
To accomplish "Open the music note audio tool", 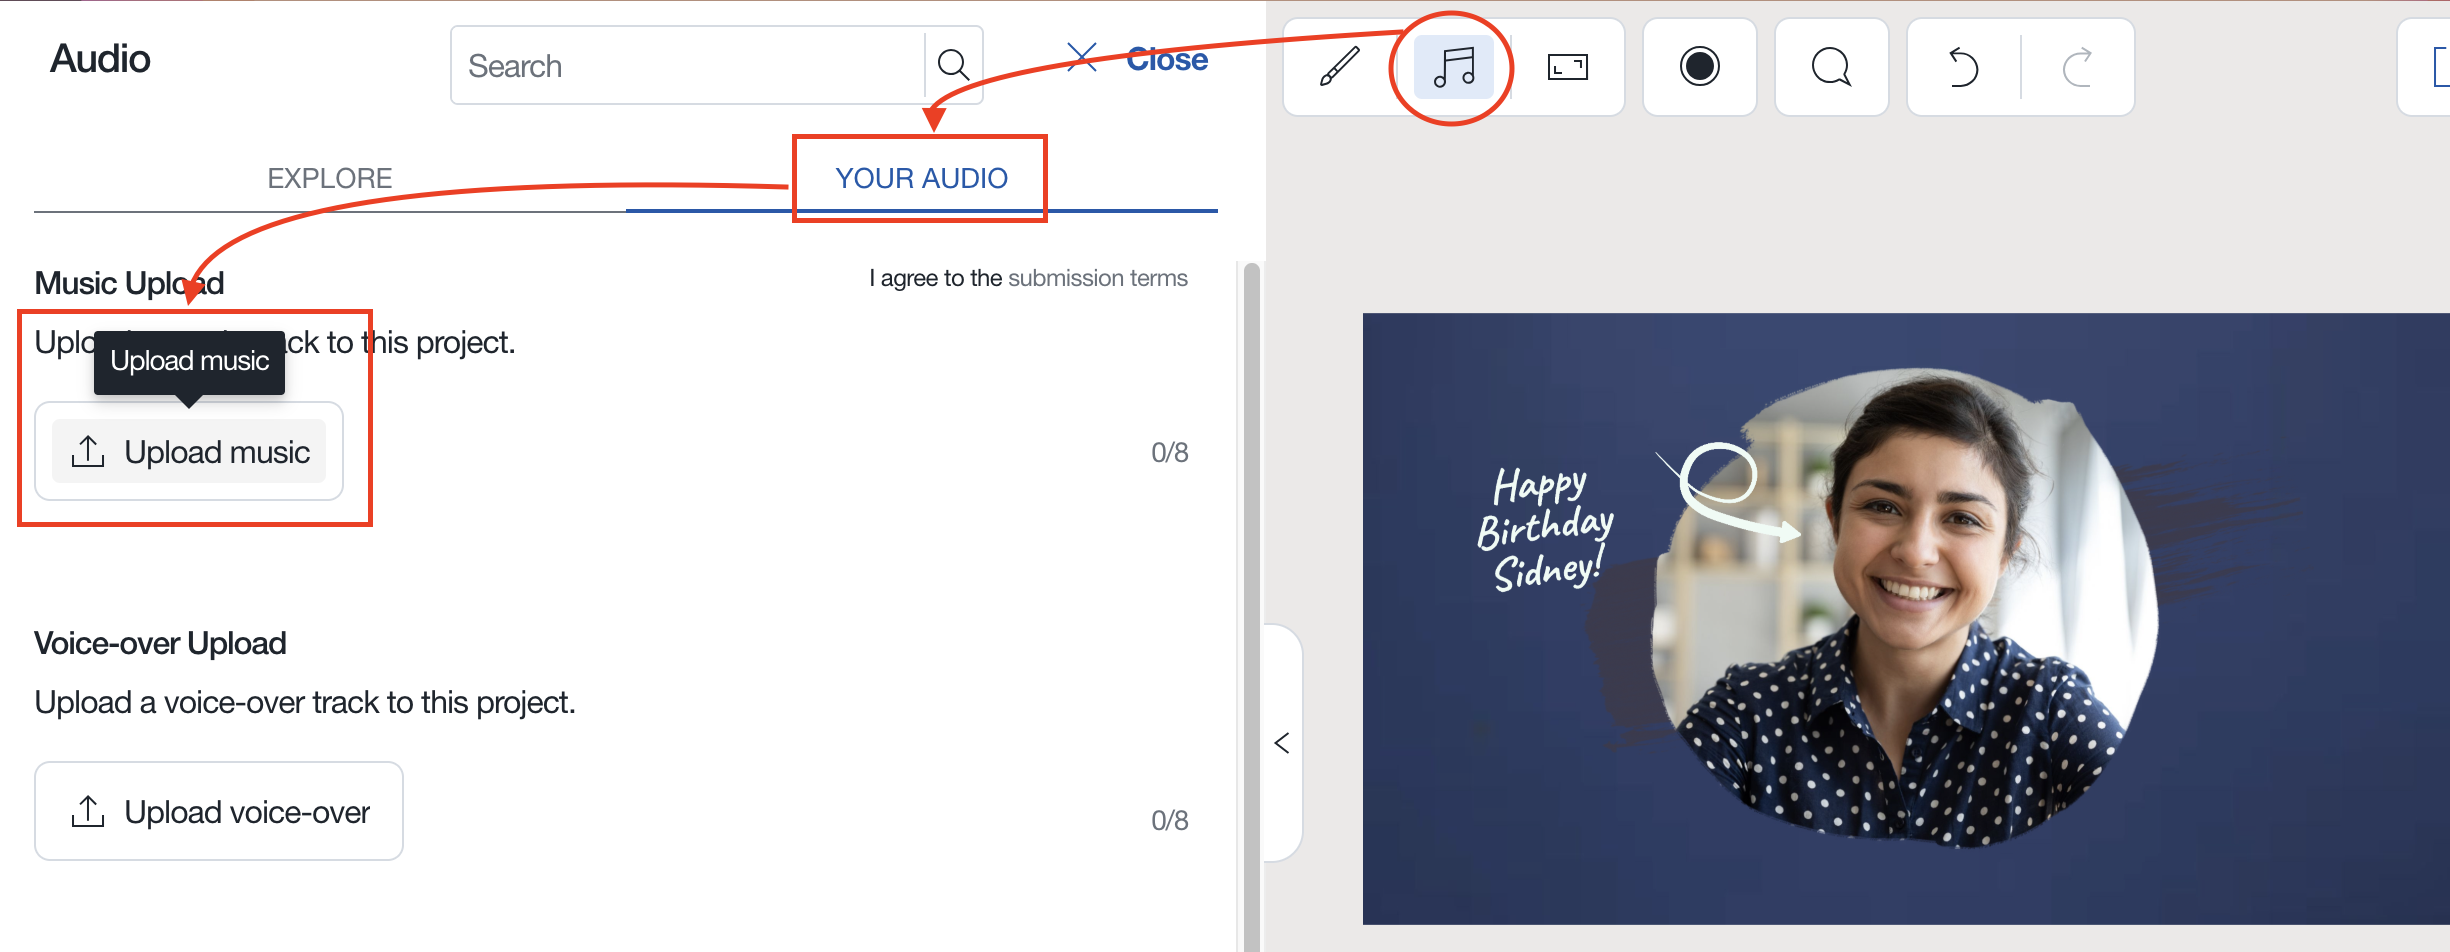I will pyautogui.click(x=1453, y=67).
